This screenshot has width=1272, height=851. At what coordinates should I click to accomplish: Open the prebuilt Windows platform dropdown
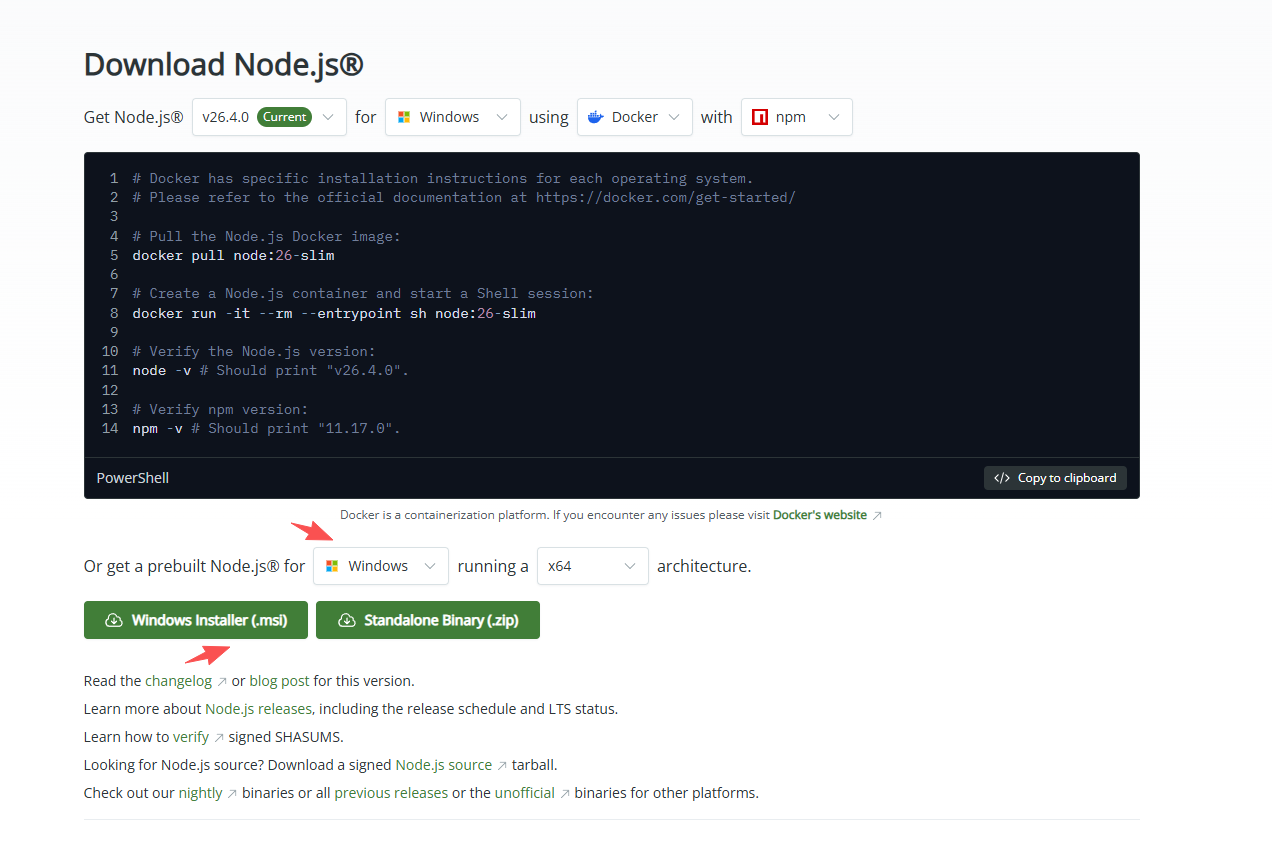click(381, 566)
